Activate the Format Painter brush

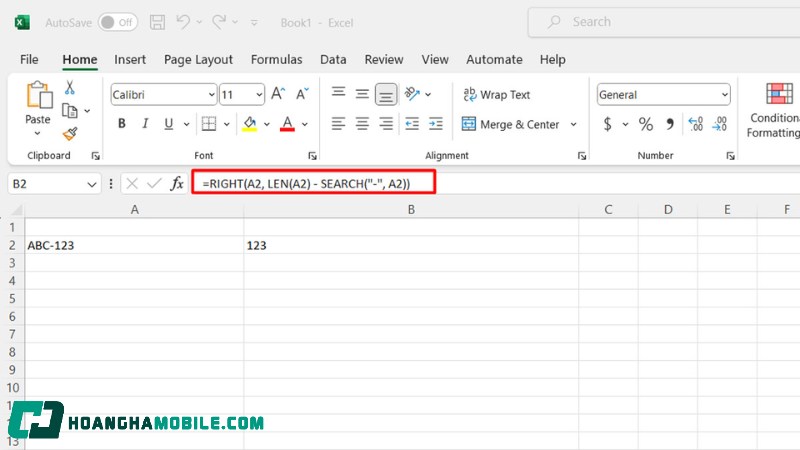(70, 134)
